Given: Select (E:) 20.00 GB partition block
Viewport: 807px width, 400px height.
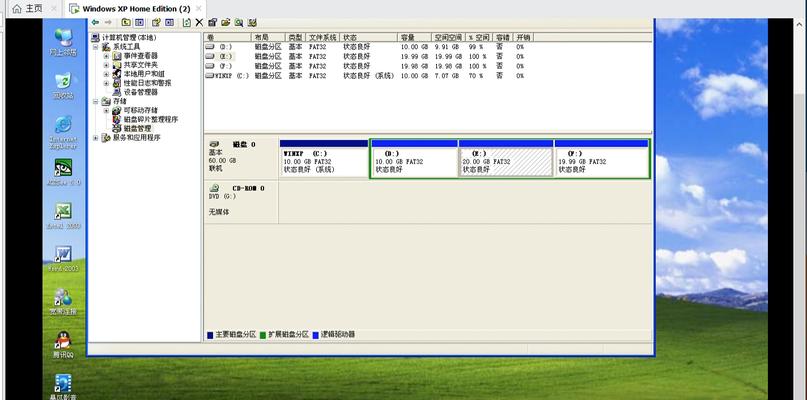Looking at the screenshot, I should 506,159.
